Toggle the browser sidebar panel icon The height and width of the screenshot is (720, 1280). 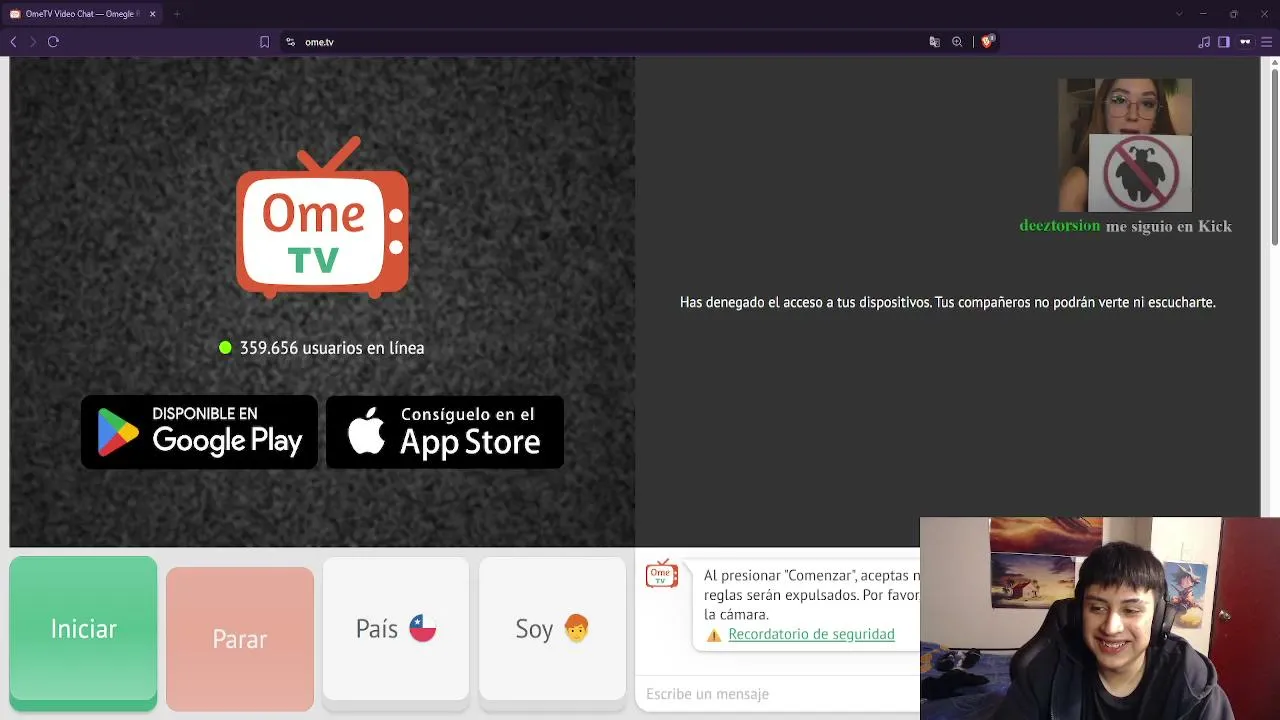(1223, 42)
